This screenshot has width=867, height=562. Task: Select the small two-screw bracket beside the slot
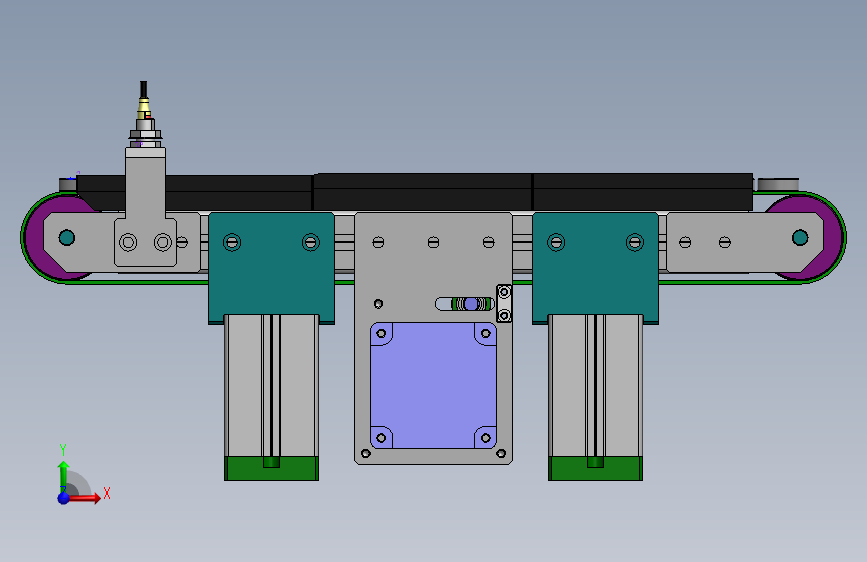[x=504, y=304]
